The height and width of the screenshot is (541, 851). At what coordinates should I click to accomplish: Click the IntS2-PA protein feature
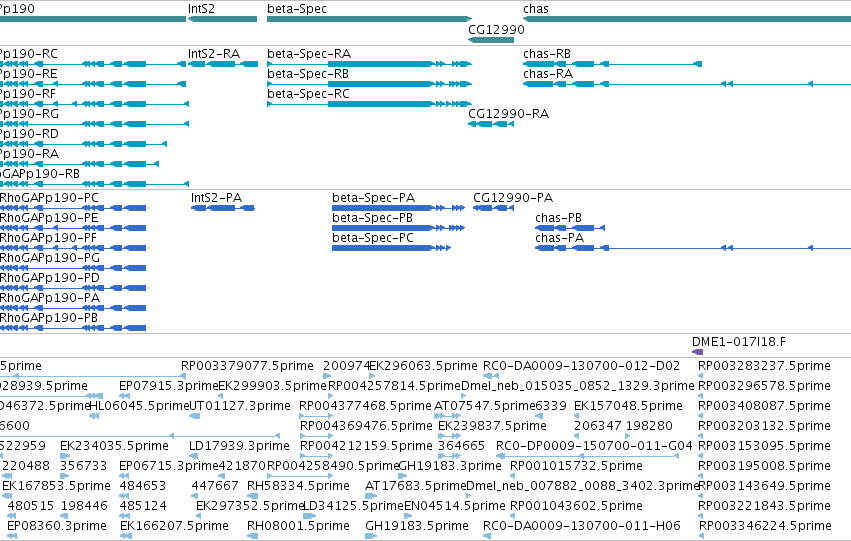point(223,208)
